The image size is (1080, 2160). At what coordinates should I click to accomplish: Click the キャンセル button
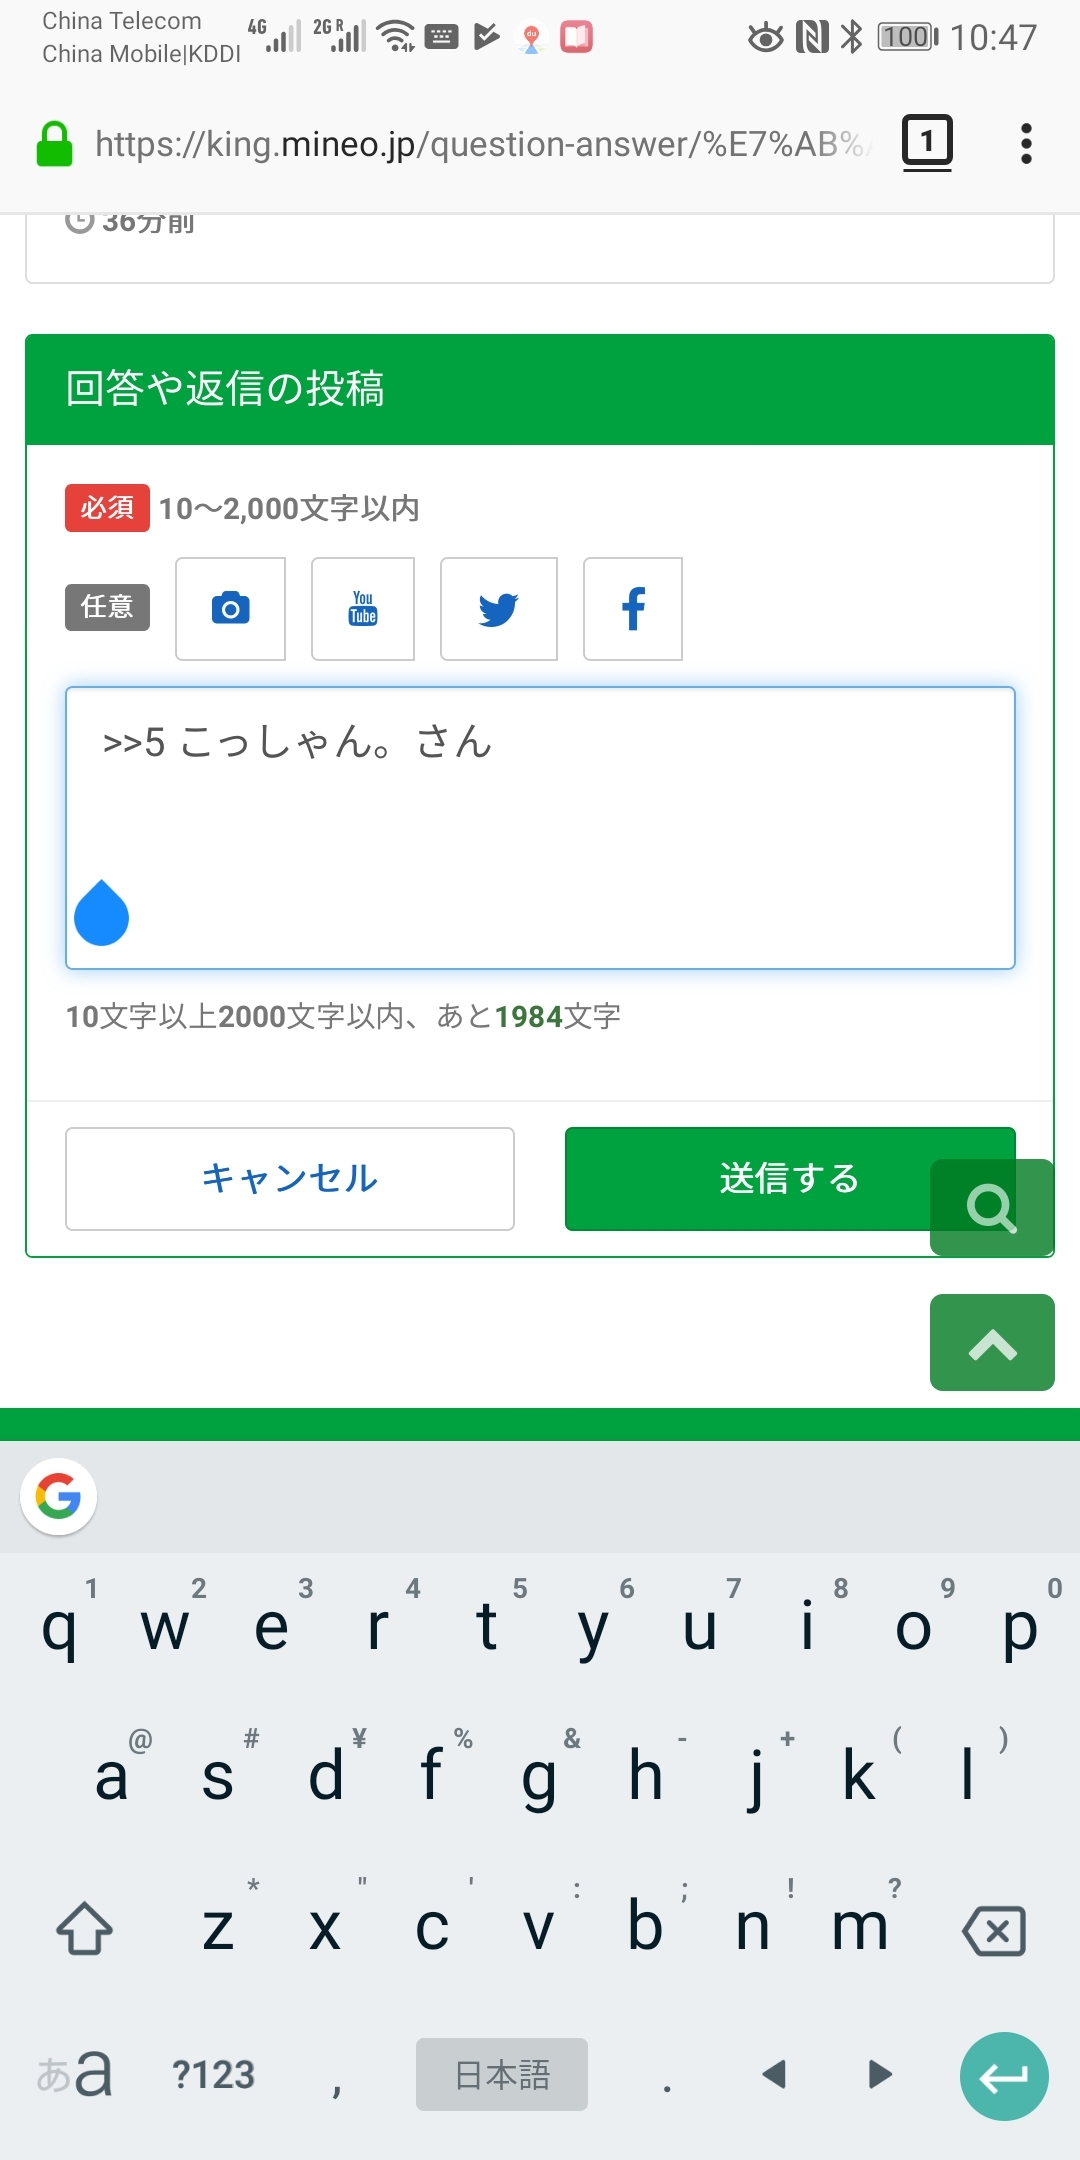(290, 1178)
